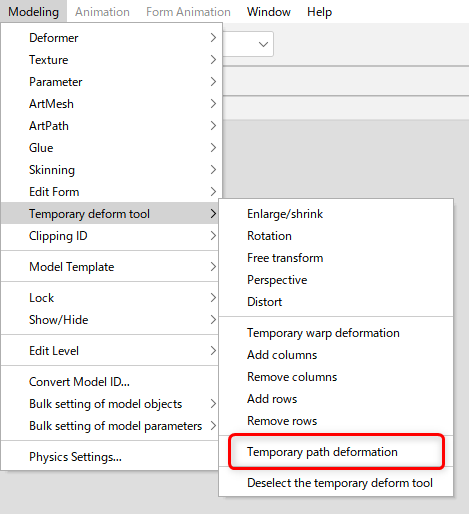Click Remove rows entry
The height and width of the screenshot is (514, 469).
[x=336, y=421]
